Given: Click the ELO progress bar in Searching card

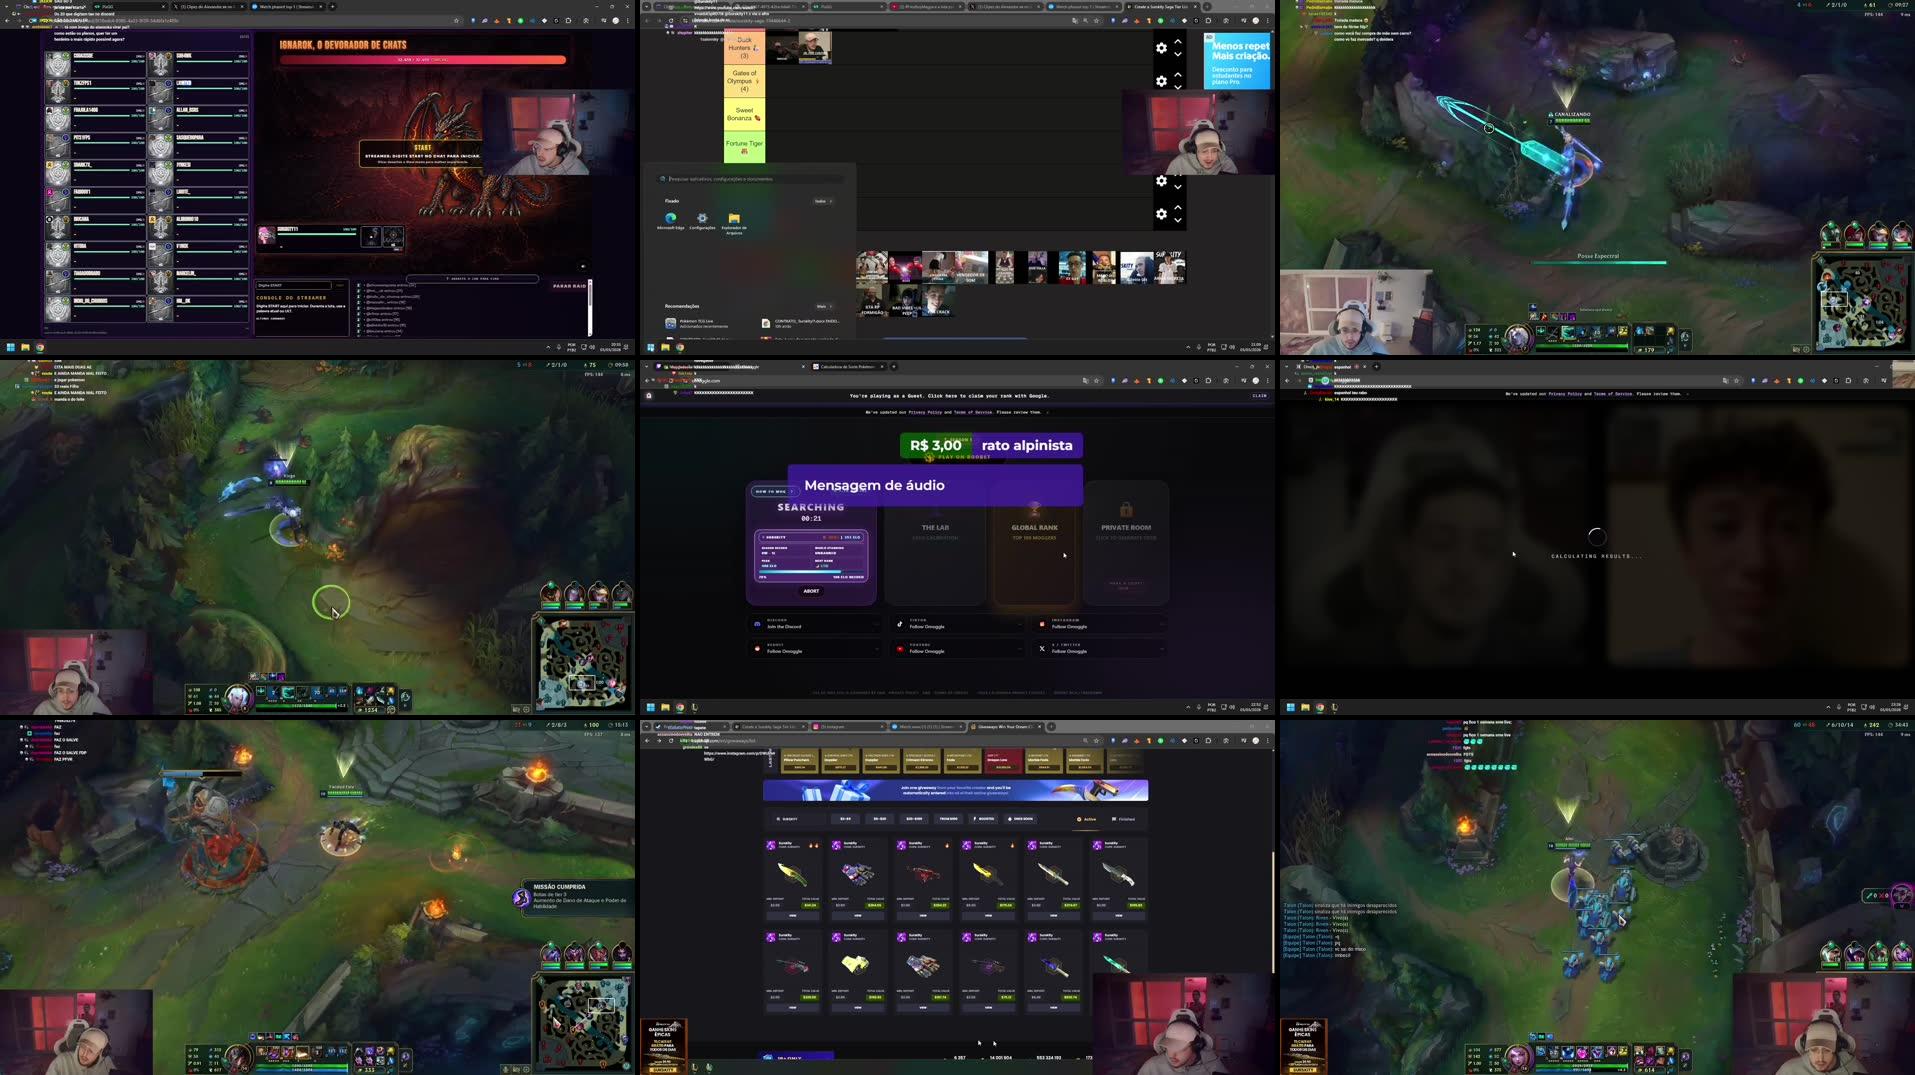Looking at the screenshot, I should (811, 573).
